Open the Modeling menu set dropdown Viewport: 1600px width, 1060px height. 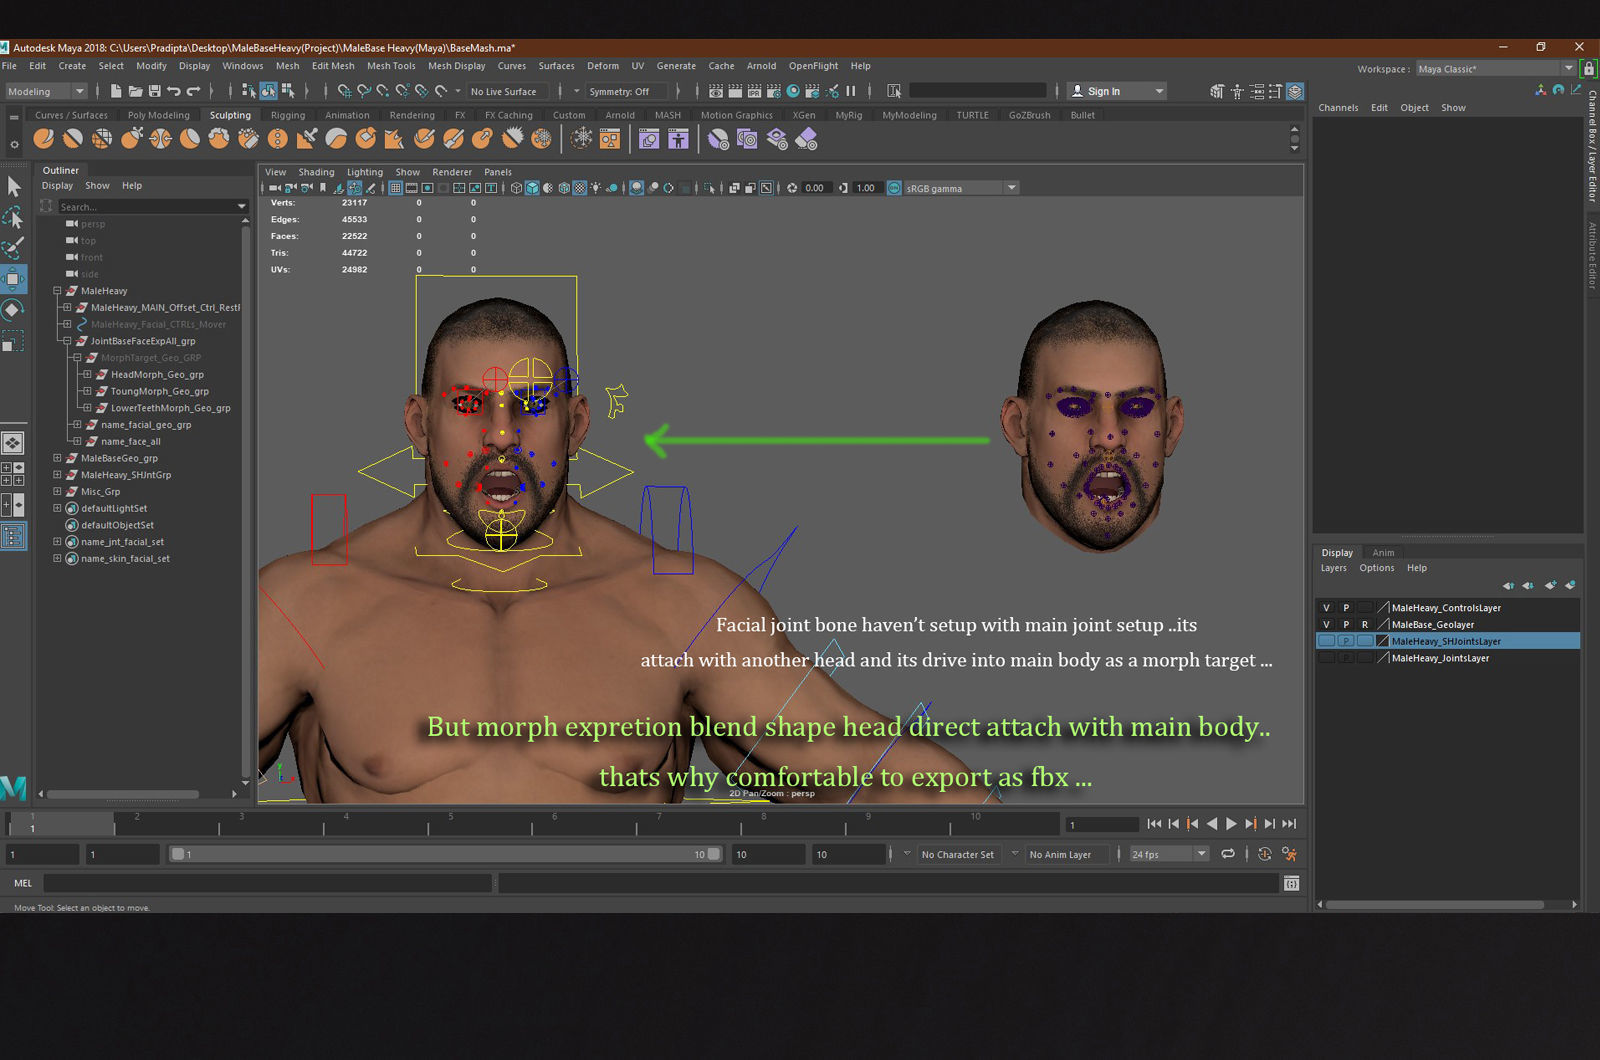click(x=46, y=91)
